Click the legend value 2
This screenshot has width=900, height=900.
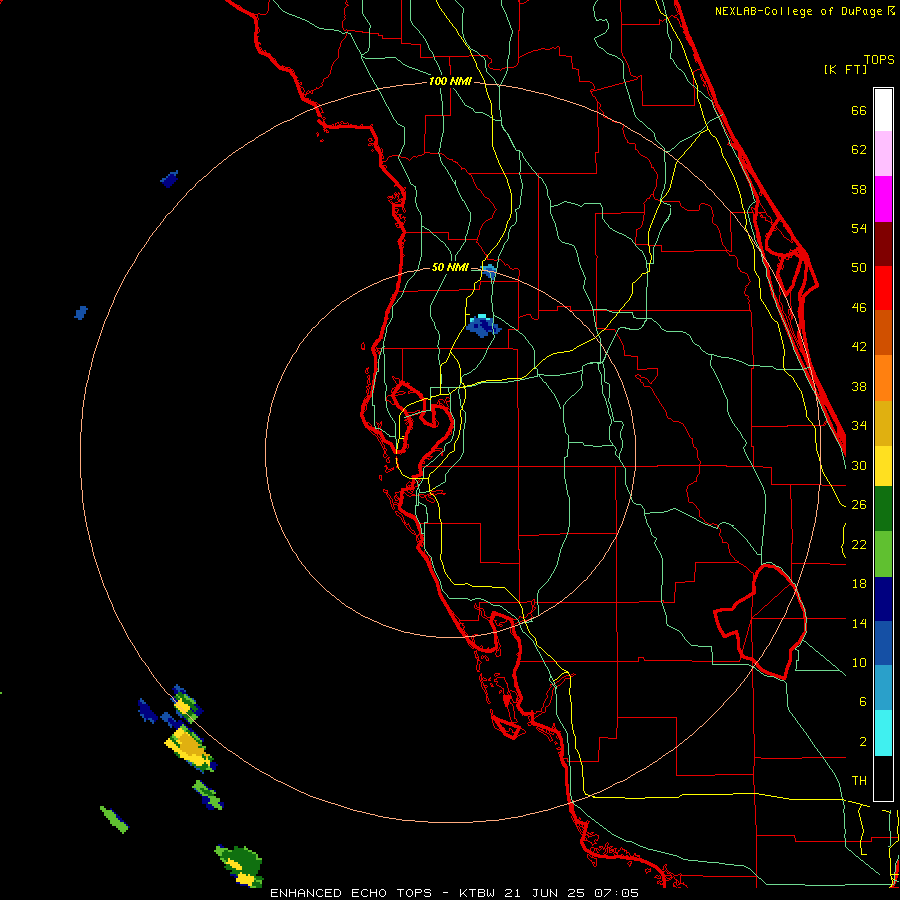point(862,742)
